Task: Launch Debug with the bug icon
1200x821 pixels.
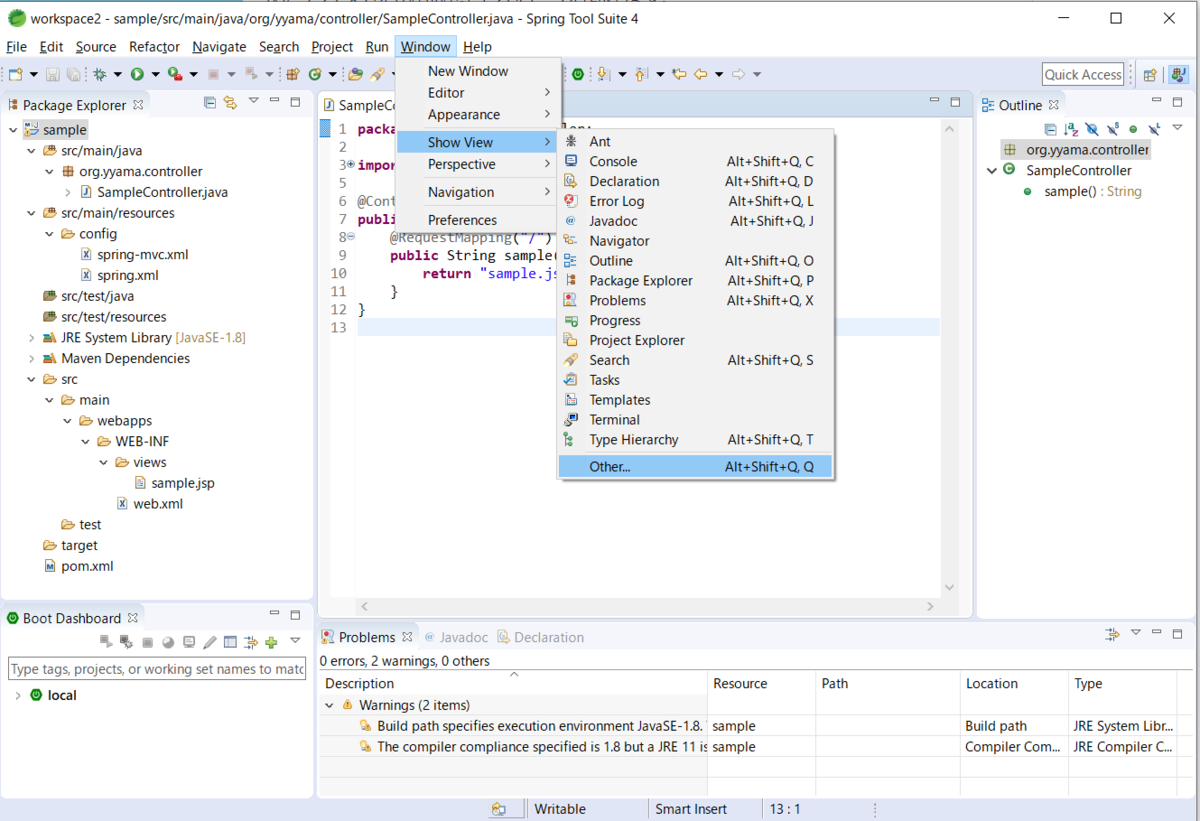Action: [x=99, y=74]
